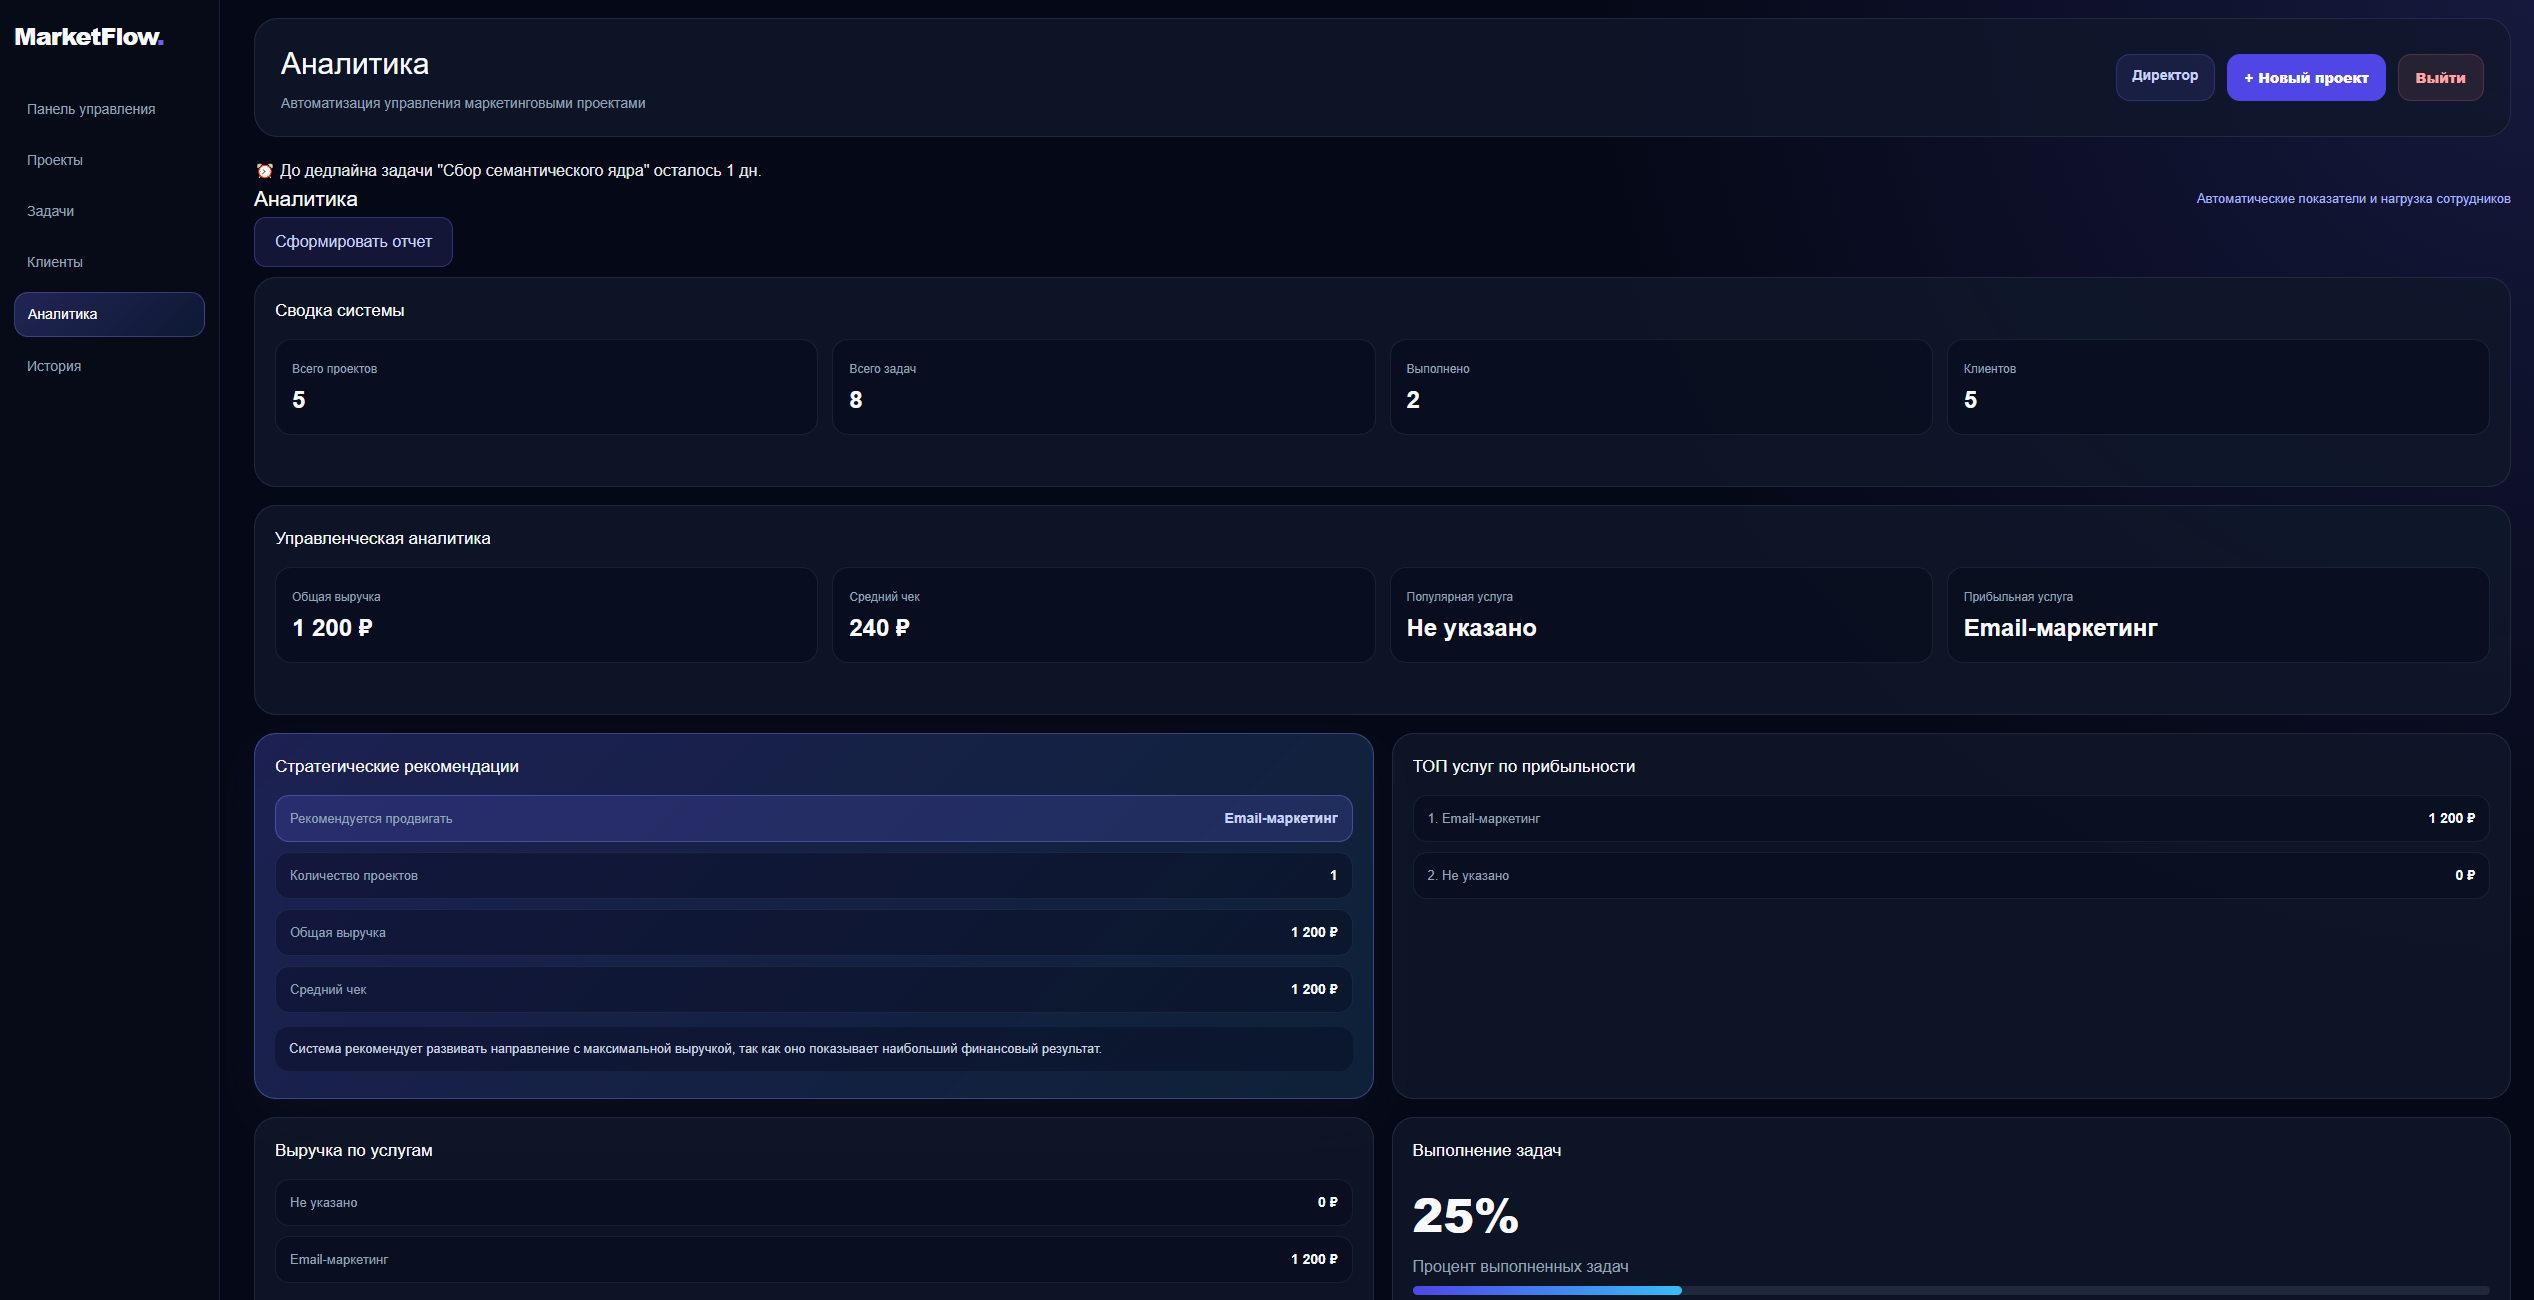Select the Аналитика sidebar item
This screenshot has height=1300, width=2534.
tap(109, 314)
